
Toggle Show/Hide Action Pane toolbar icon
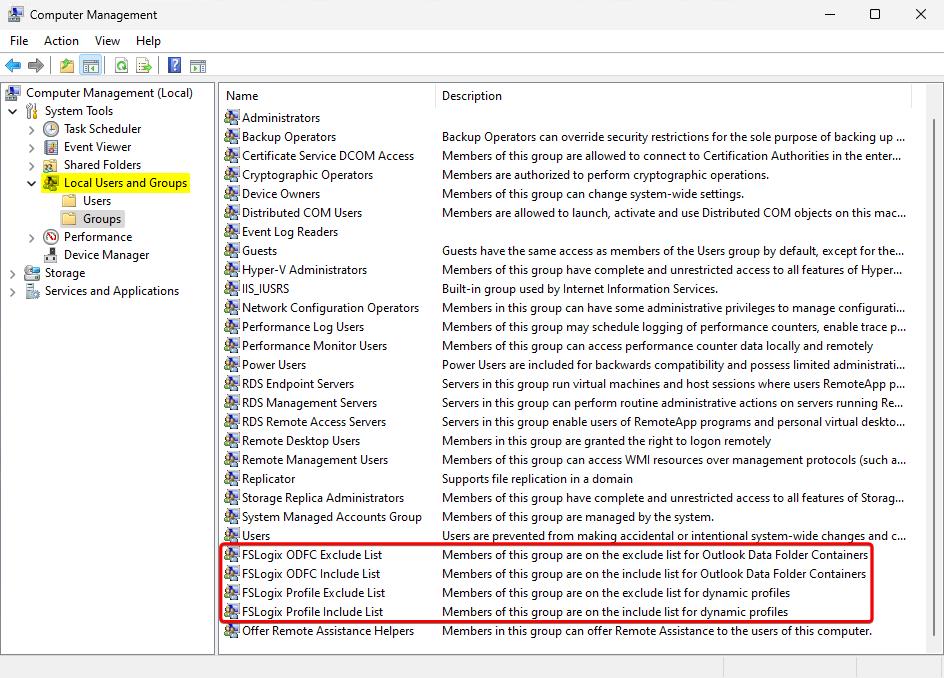[198, 66]
